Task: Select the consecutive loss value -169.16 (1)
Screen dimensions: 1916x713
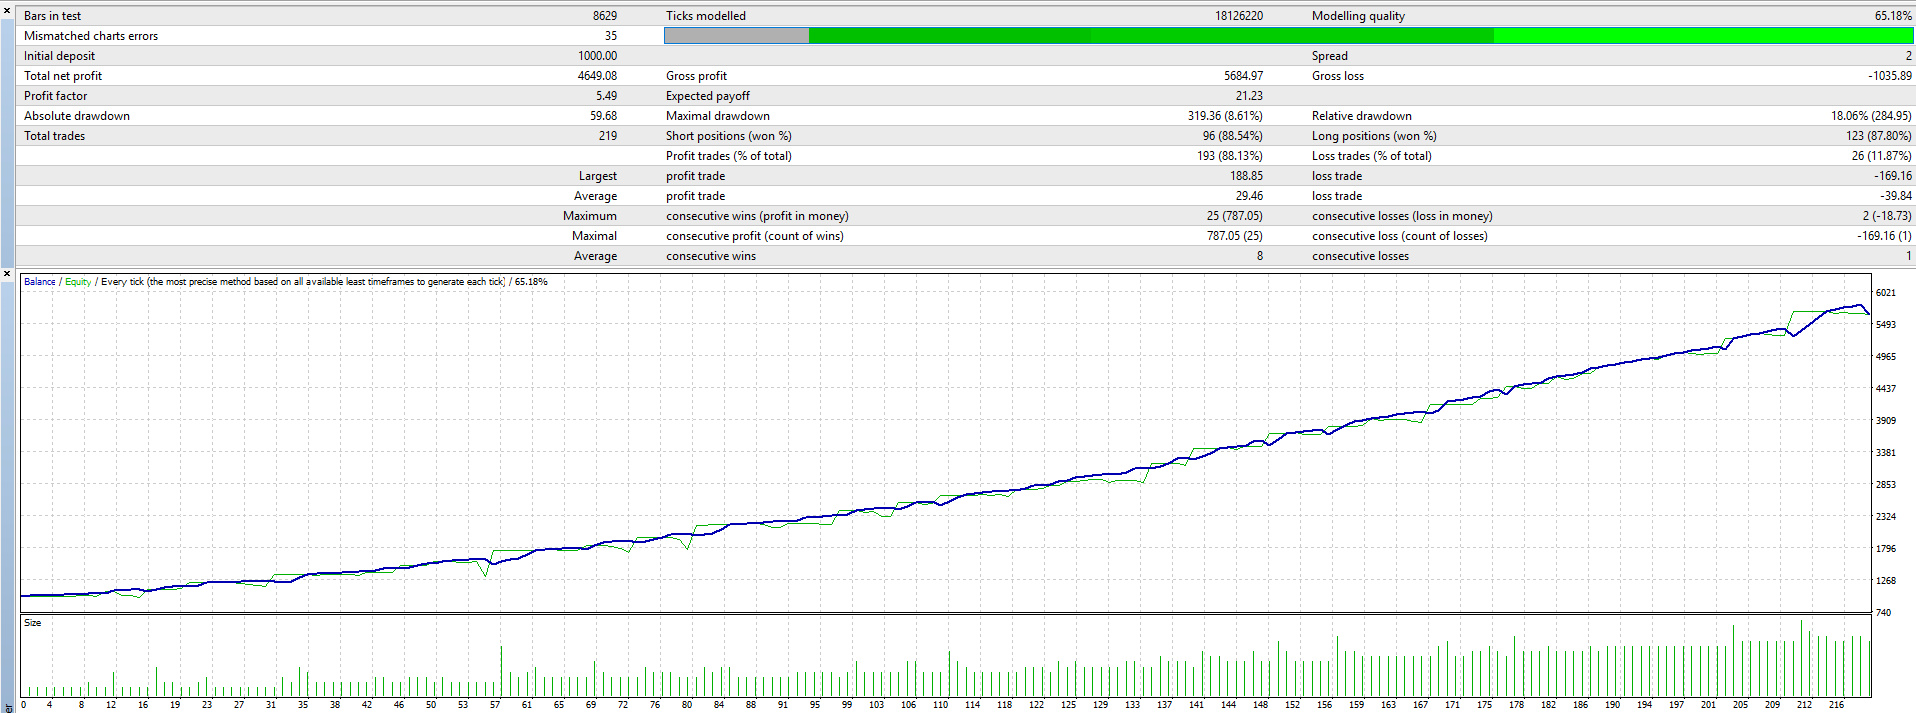Action: [x=1885, y=236]
